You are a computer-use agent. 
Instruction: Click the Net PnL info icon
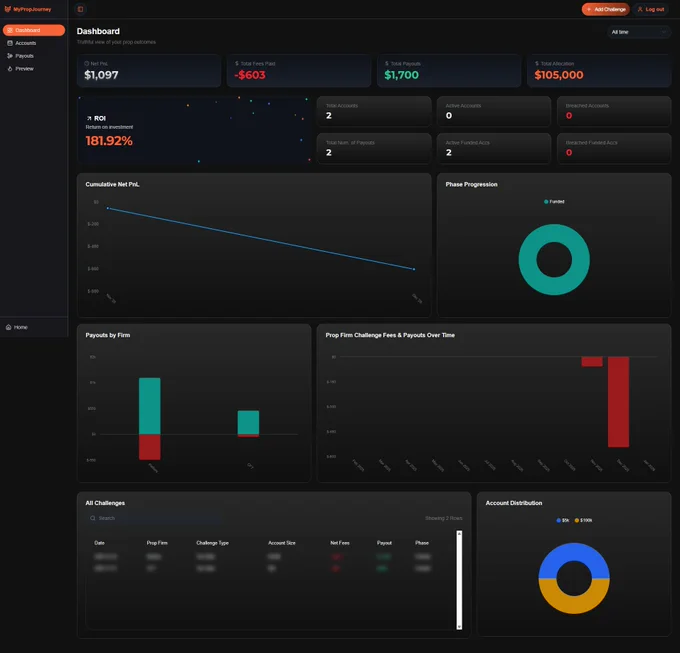coord(87,63)
